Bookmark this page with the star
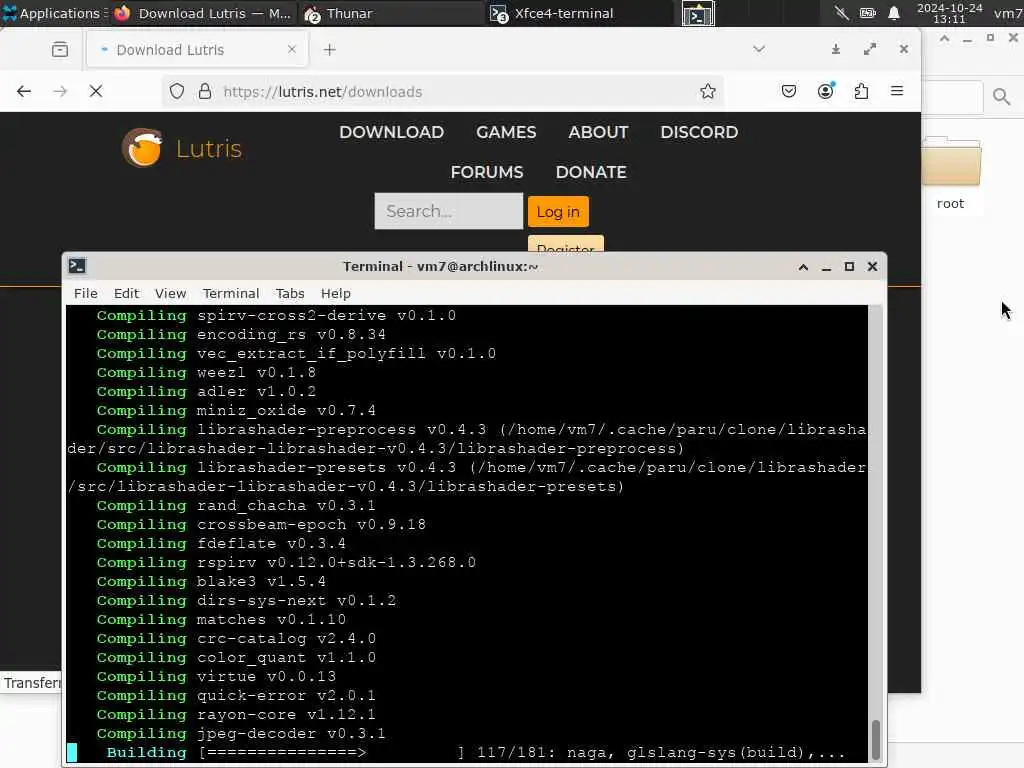 (x=708, y=91)
